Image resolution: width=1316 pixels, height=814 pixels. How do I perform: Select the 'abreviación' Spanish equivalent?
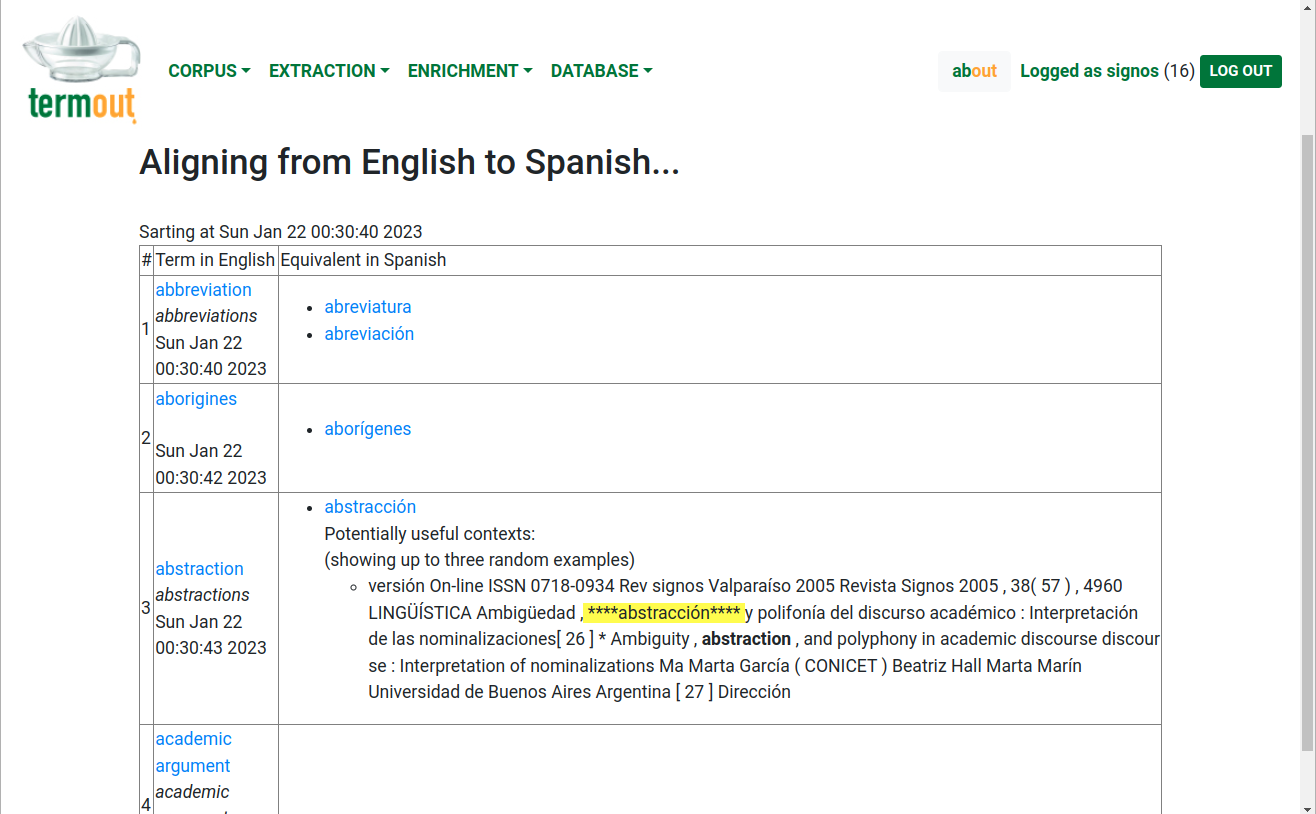pyautogui.click(x=369, y=334)
